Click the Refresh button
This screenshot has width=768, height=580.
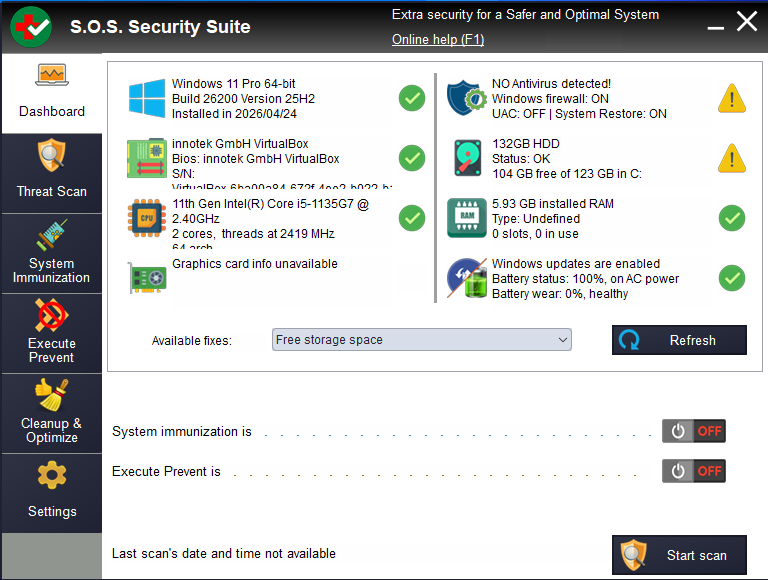click(x=679, y=340)
